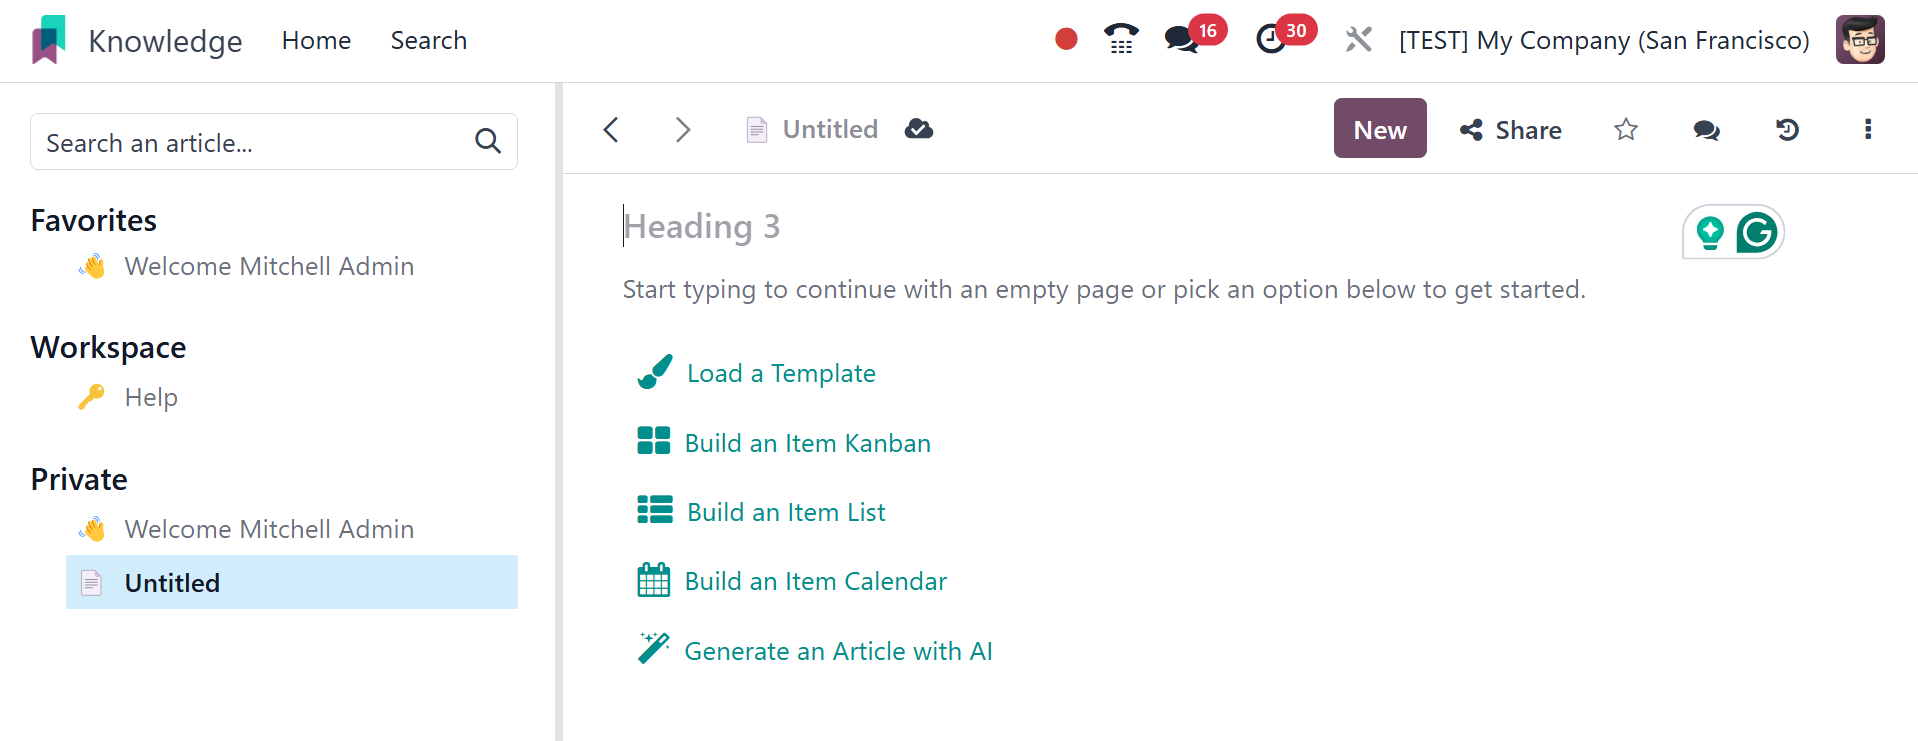Click the Load a Template link
This screenshot has width=1918, height=741.
(x=780, y=373)
